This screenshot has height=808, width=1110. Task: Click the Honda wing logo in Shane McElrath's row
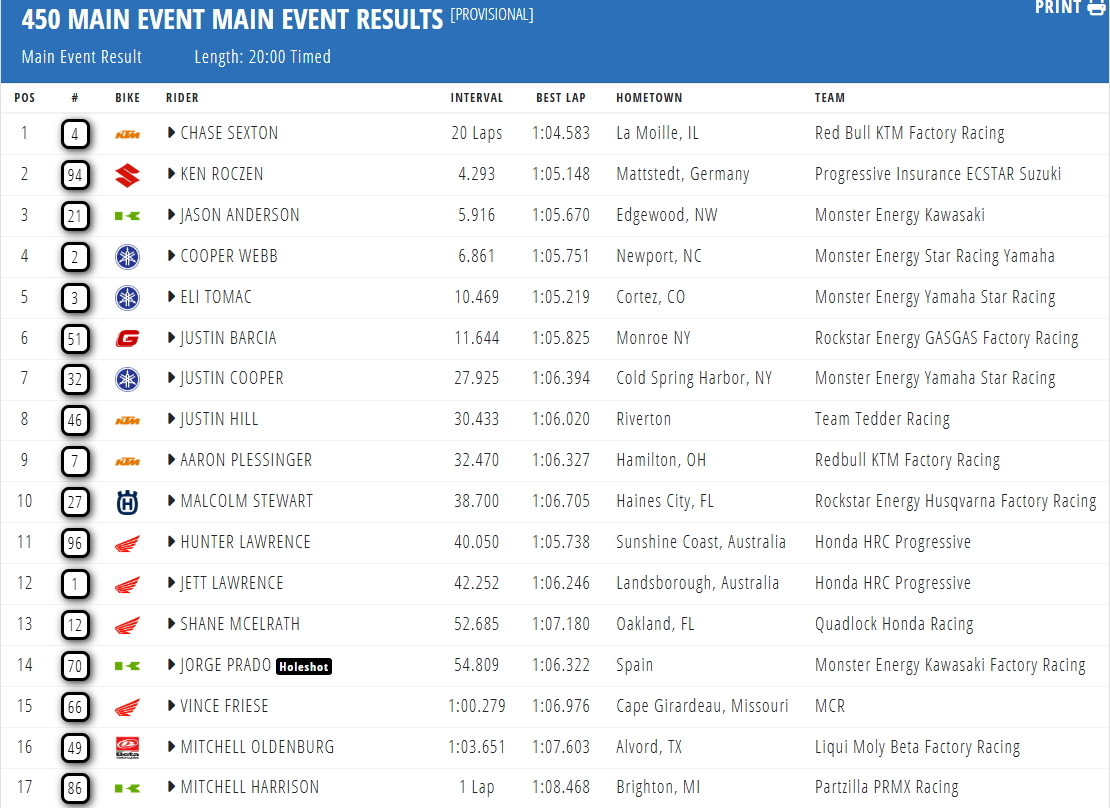(x=127, y=625)
